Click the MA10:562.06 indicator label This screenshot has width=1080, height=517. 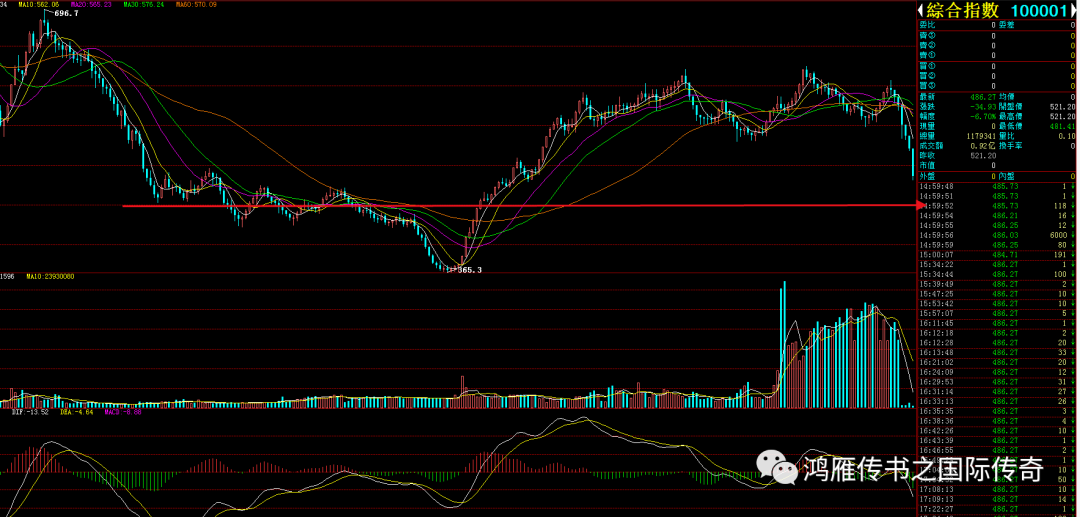[40, 4]
